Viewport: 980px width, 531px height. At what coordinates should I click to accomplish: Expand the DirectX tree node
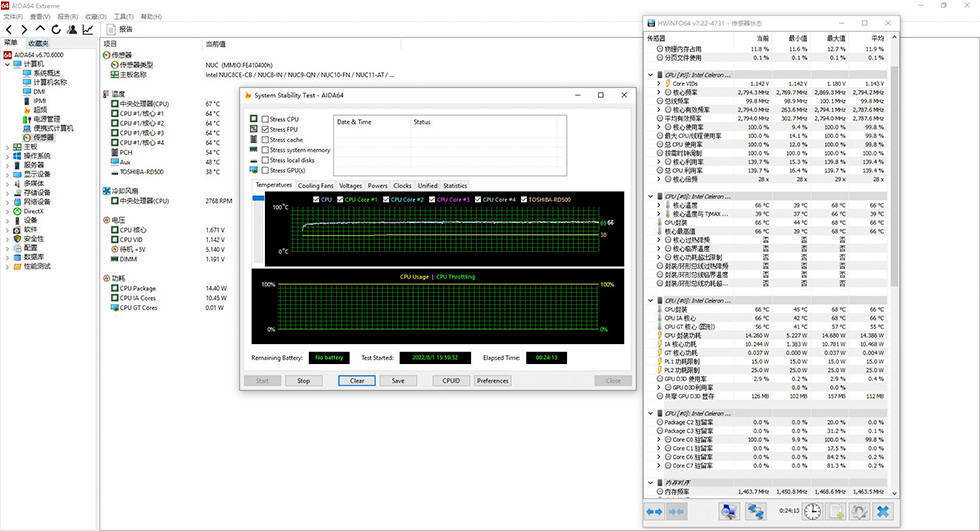[9, 211]
